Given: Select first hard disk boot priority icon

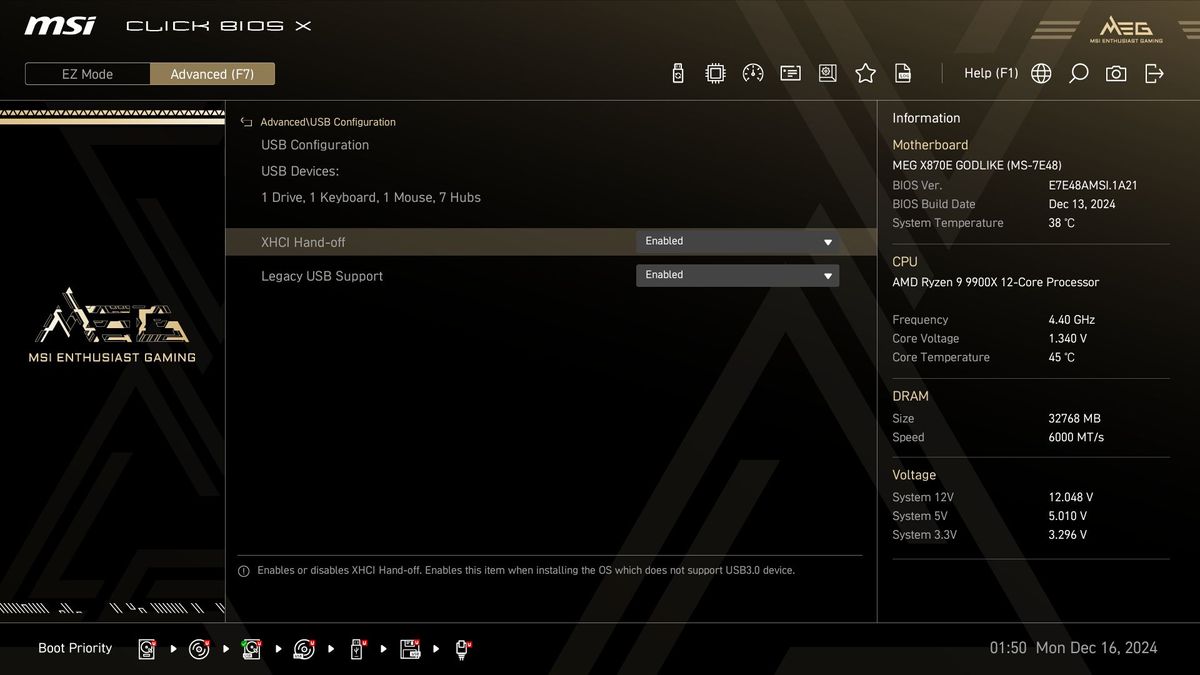Looking at the screenshot, I should click(148, 649).
